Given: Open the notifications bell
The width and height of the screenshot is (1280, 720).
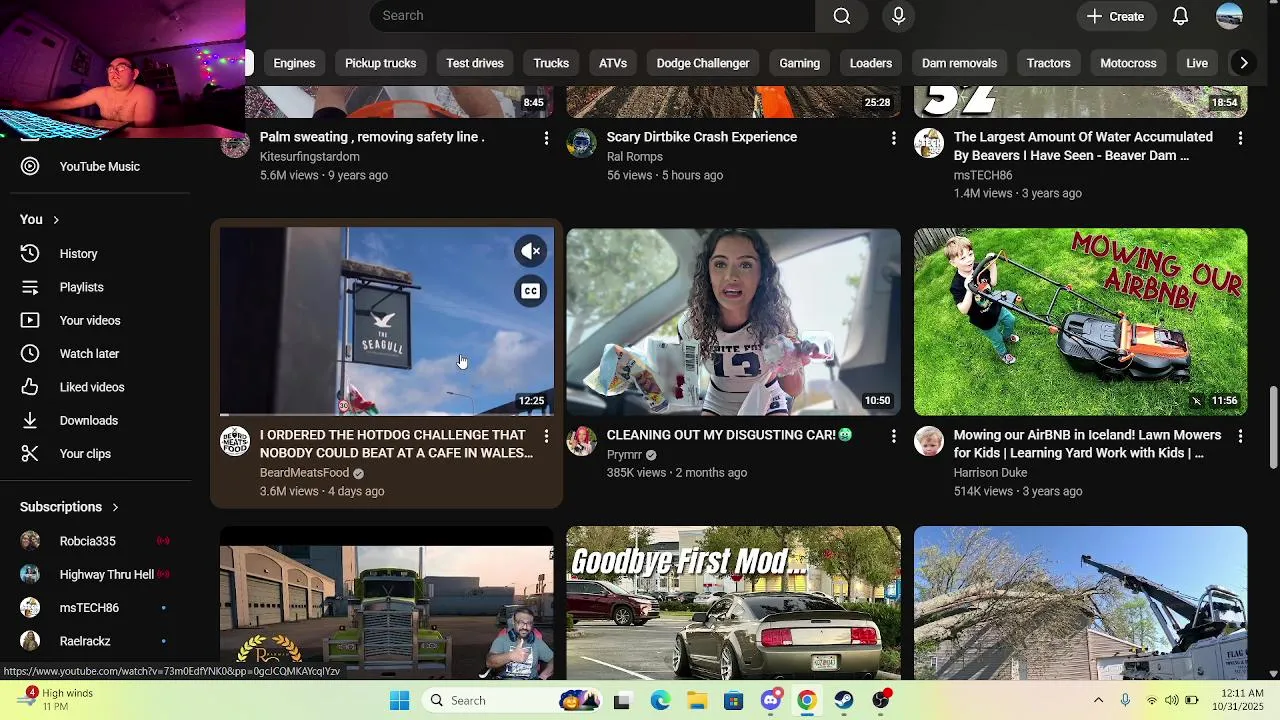Looking at the screenshot, I should click(1180, 16).
